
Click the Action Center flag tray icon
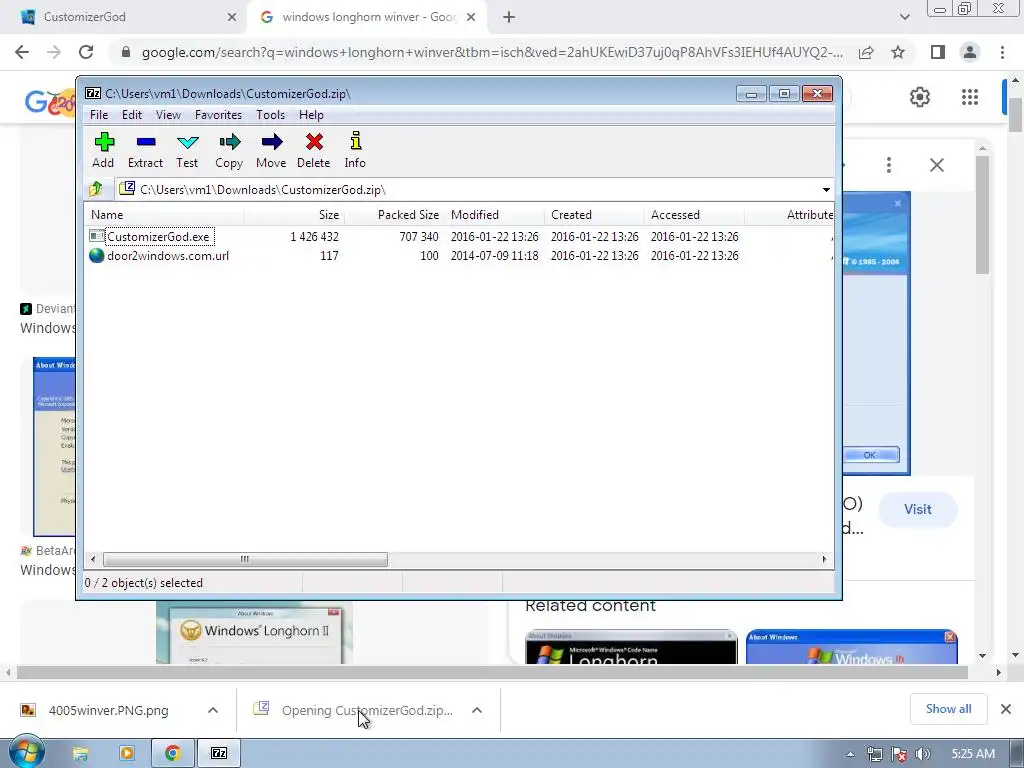tap(899, 754)
